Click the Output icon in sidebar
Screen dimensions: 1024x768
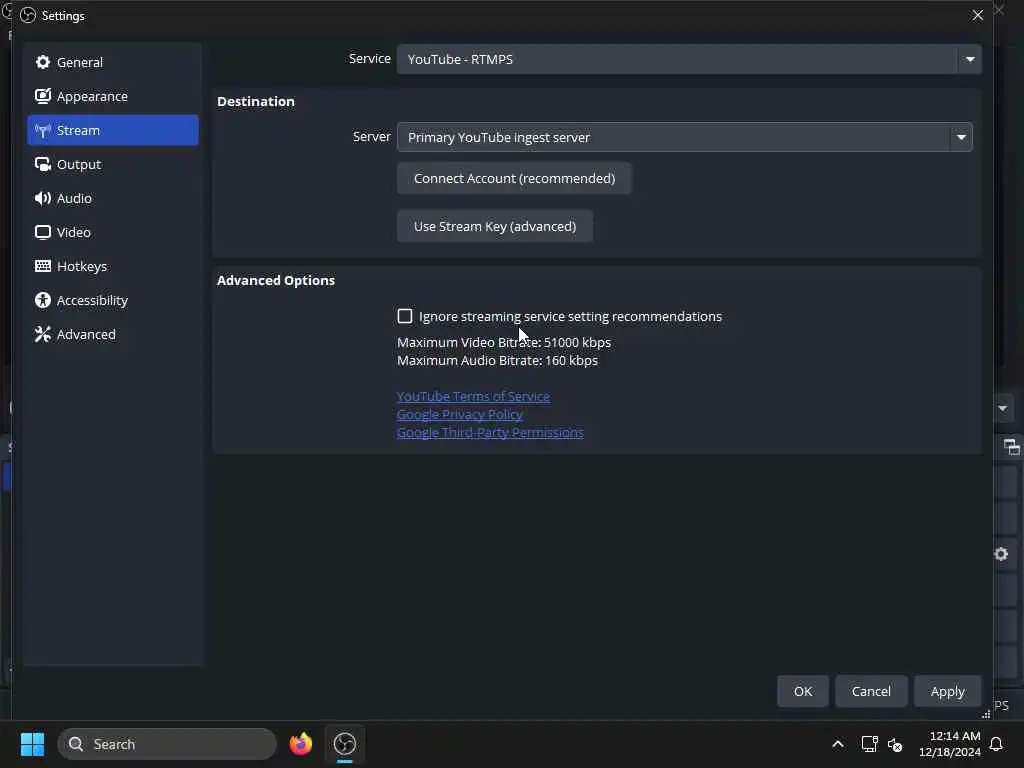coord(43,165)
